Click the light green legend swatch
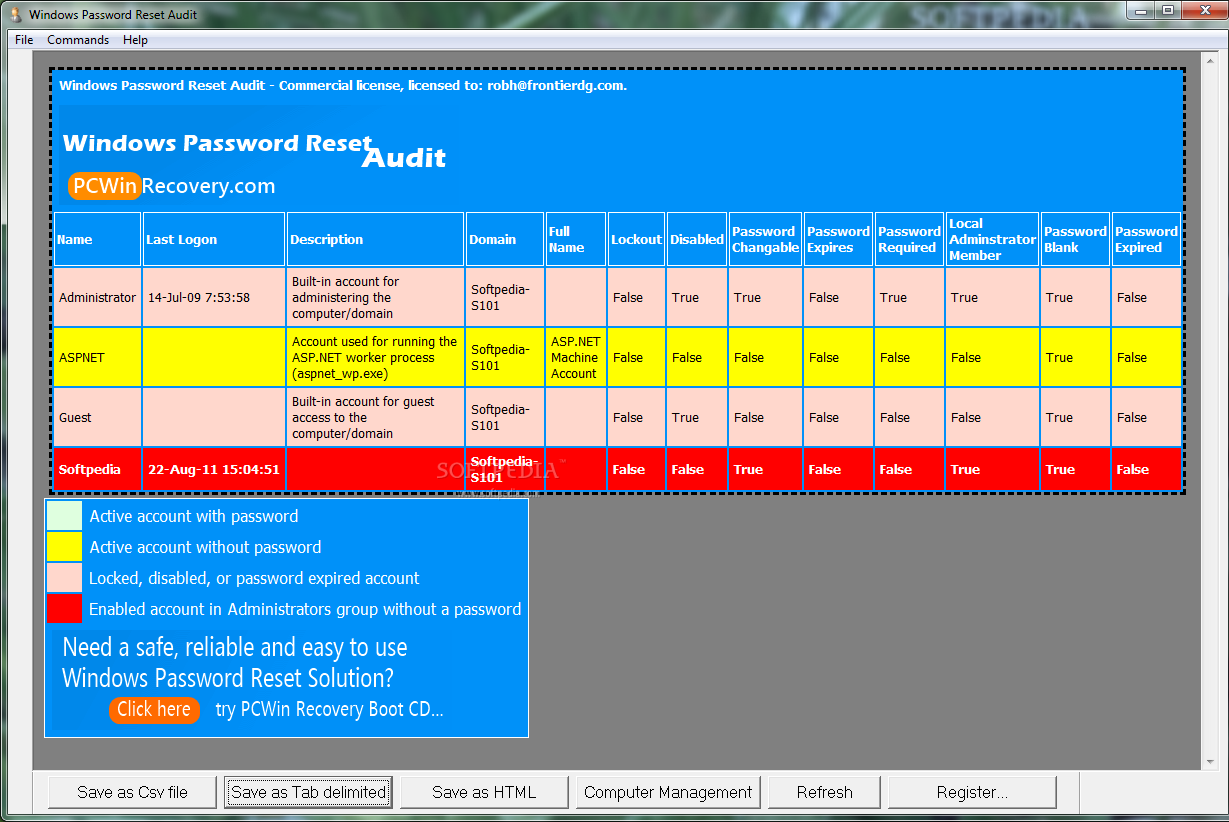1229x822 pixels. coord(64,516)
